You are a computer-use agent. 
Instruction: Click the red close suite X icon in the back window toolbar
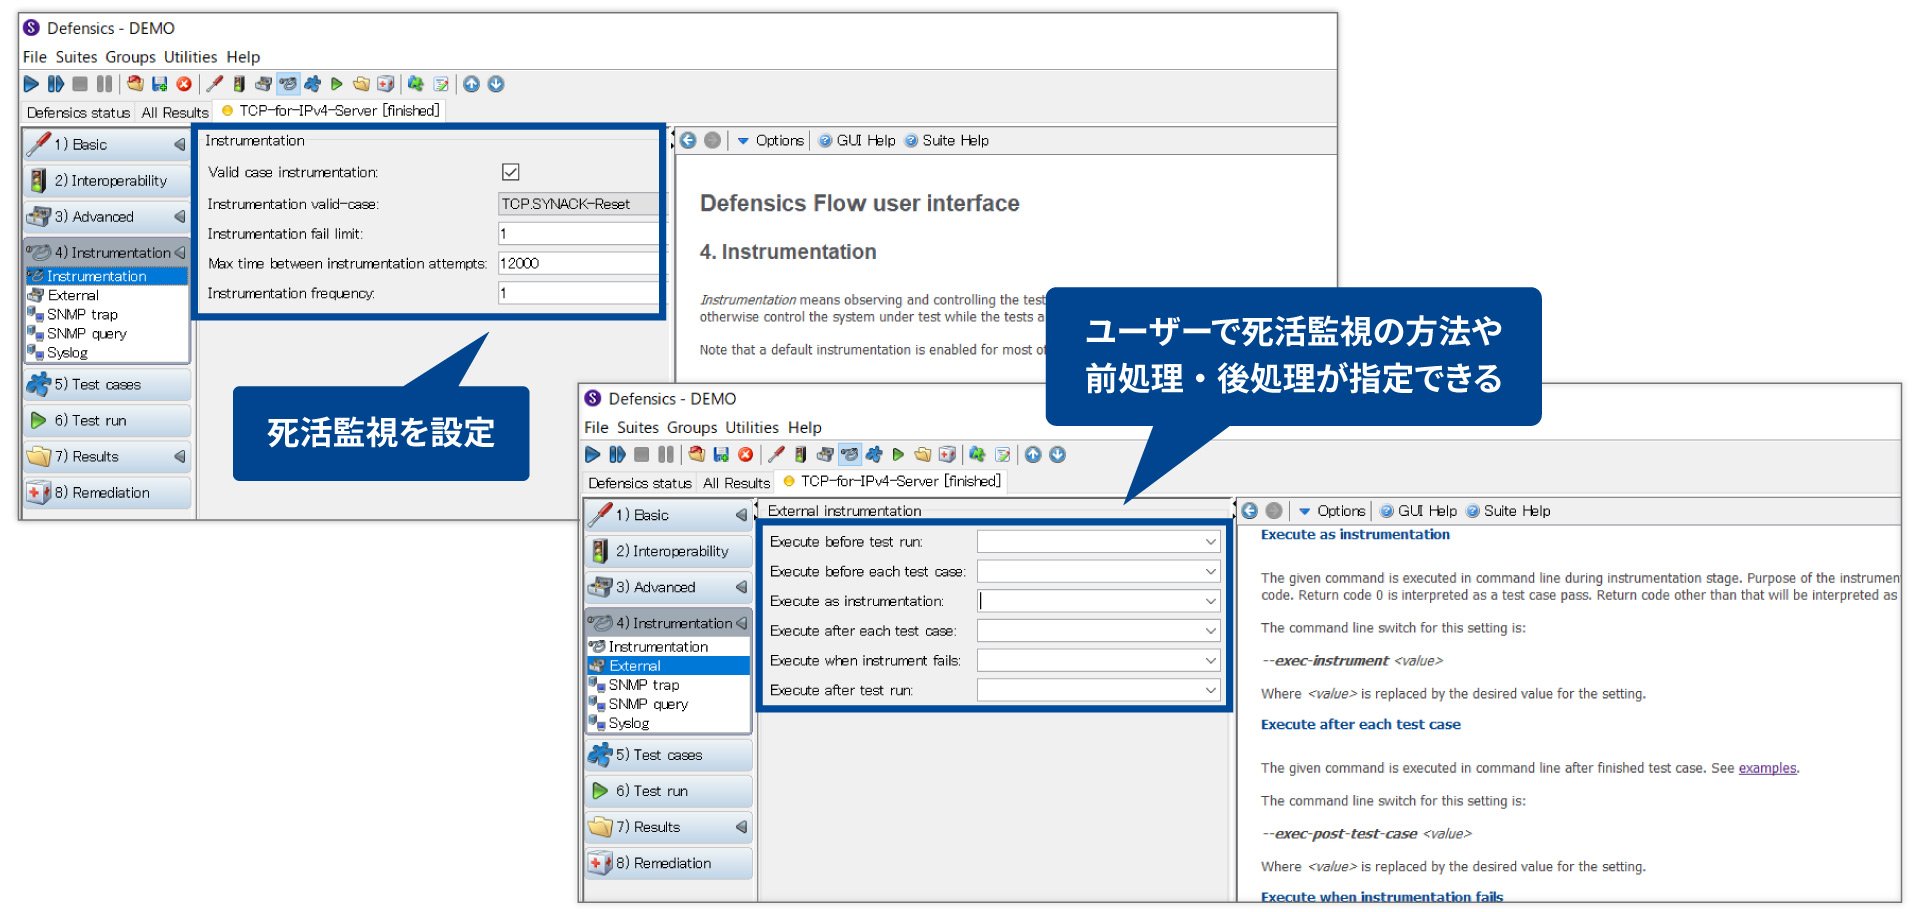184,84
